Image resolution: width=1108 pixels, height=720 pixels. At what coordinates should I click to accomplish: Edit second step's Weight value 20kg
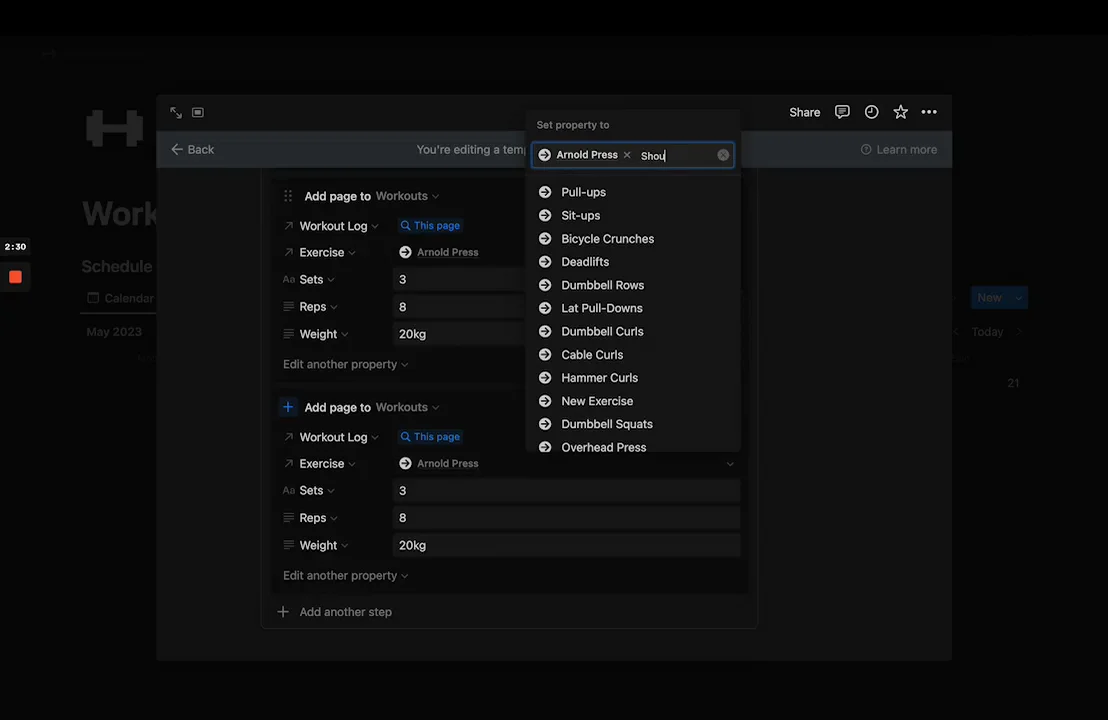click(567, 545)
